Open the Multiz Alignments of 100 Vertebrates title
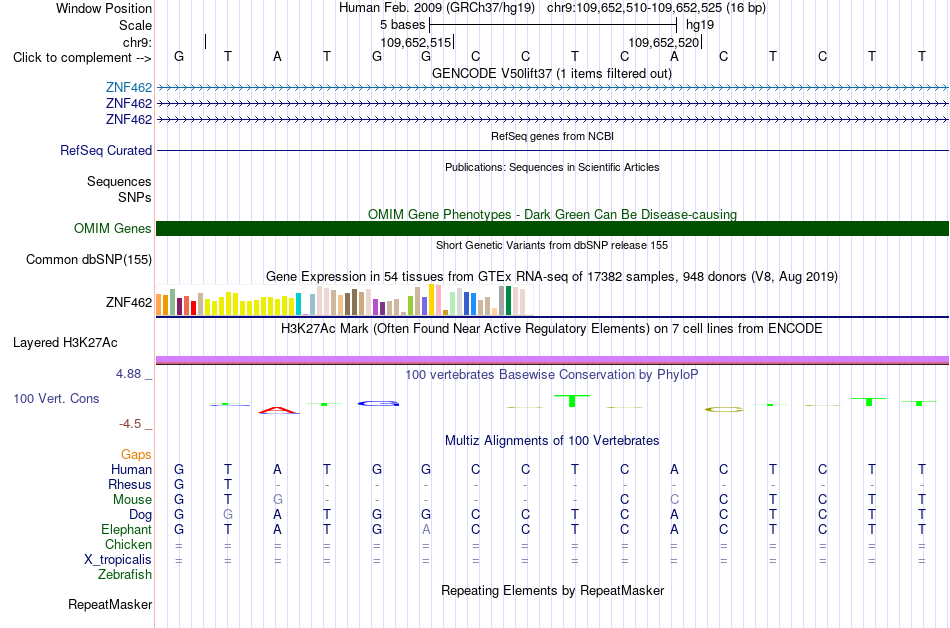Image resolution: width=950 pixels, height=628 pixels. (552, 441)
